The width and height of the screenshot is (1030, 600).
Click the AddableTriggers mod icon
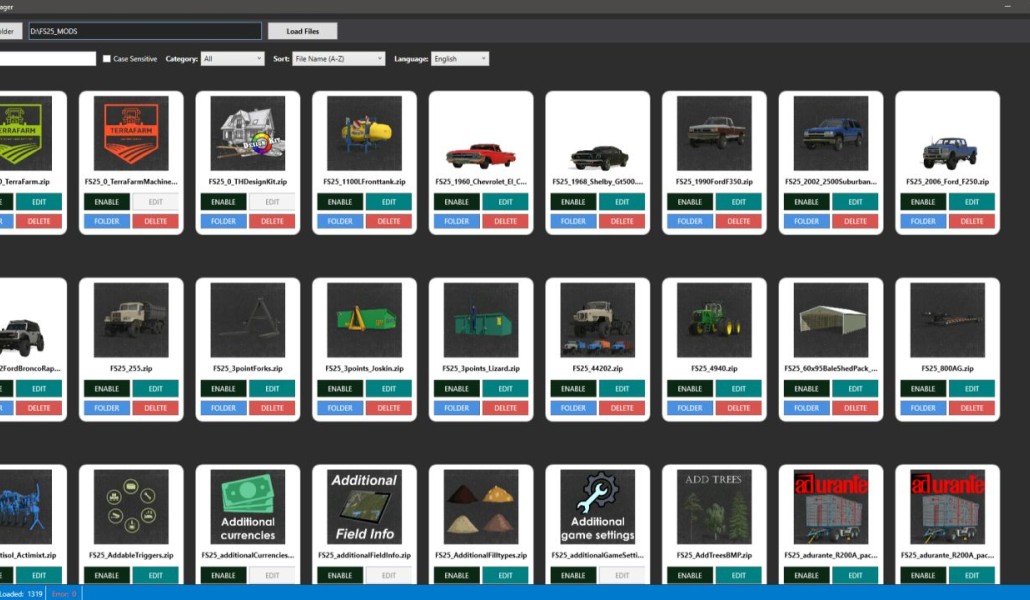pos(131,507)
